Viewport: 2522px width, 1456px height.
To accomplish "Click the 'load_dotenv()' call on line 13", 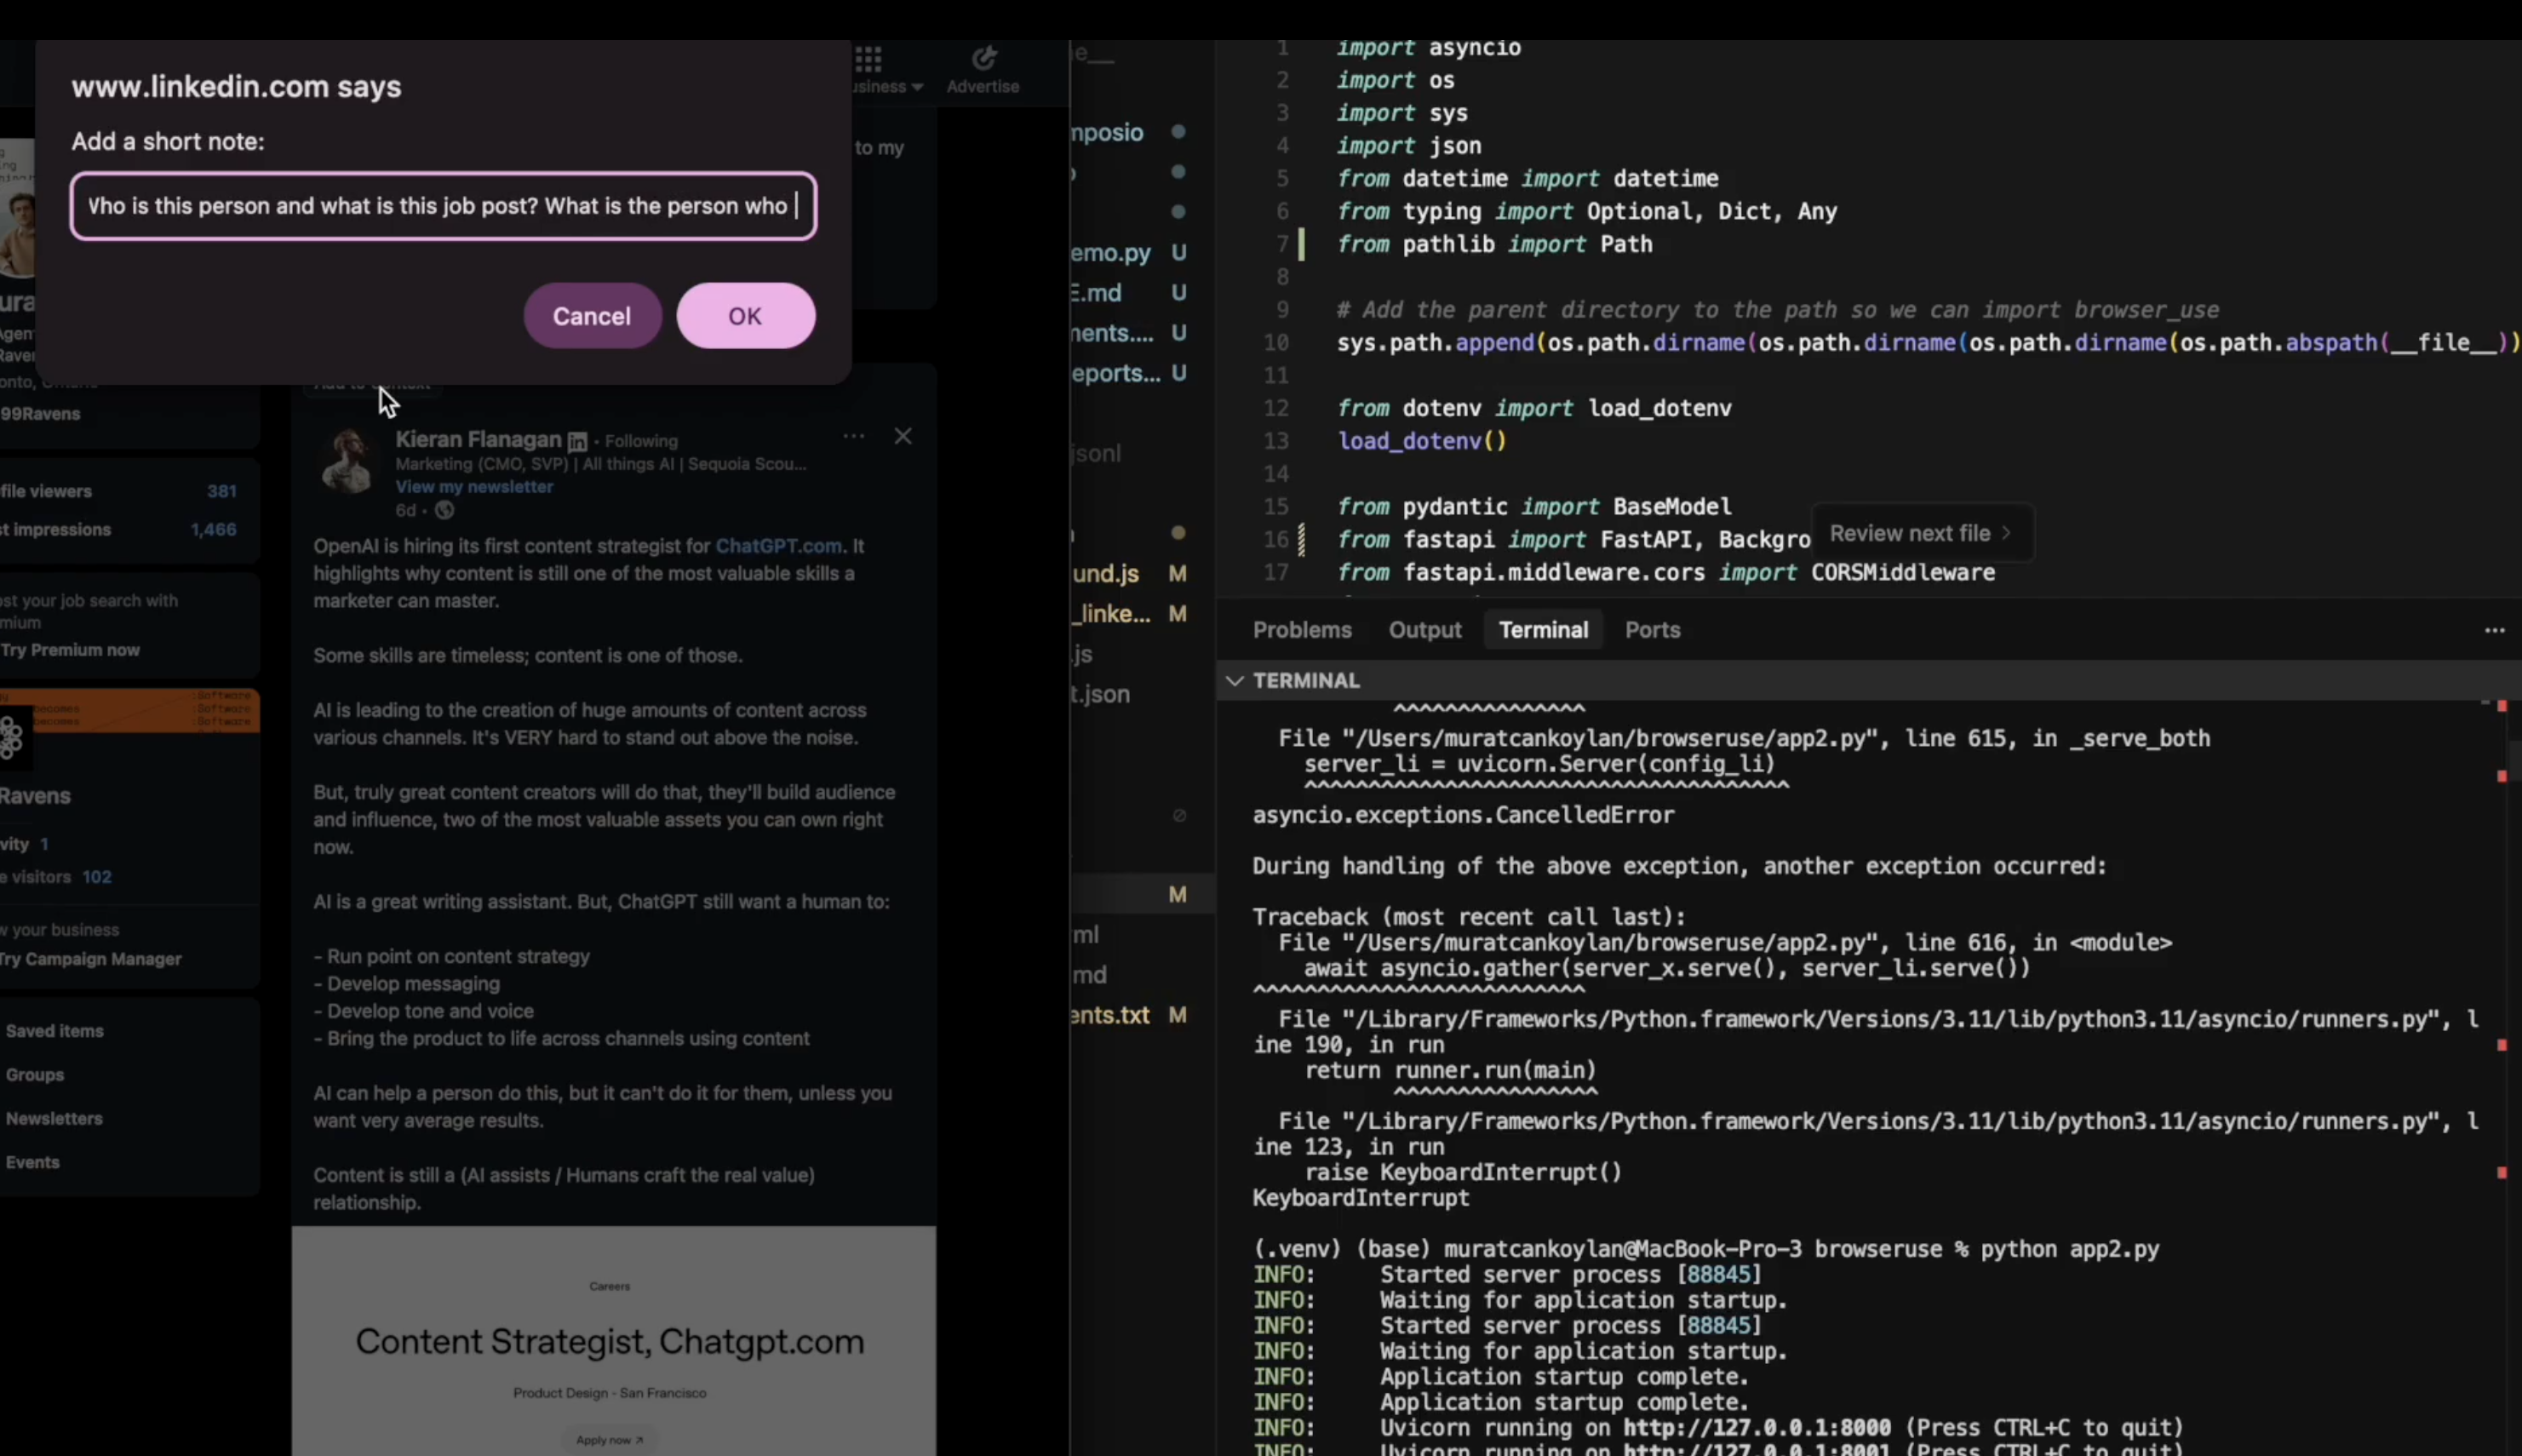I will coord(1422,441).
